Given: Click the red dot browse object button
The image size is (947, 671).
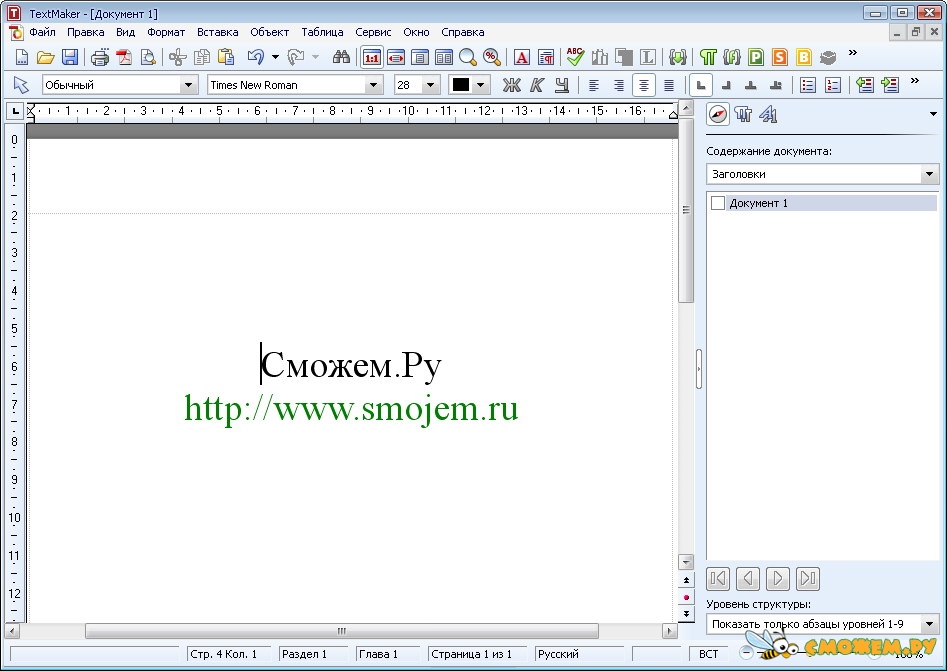Looking at the screenshot, I should 686,597.
